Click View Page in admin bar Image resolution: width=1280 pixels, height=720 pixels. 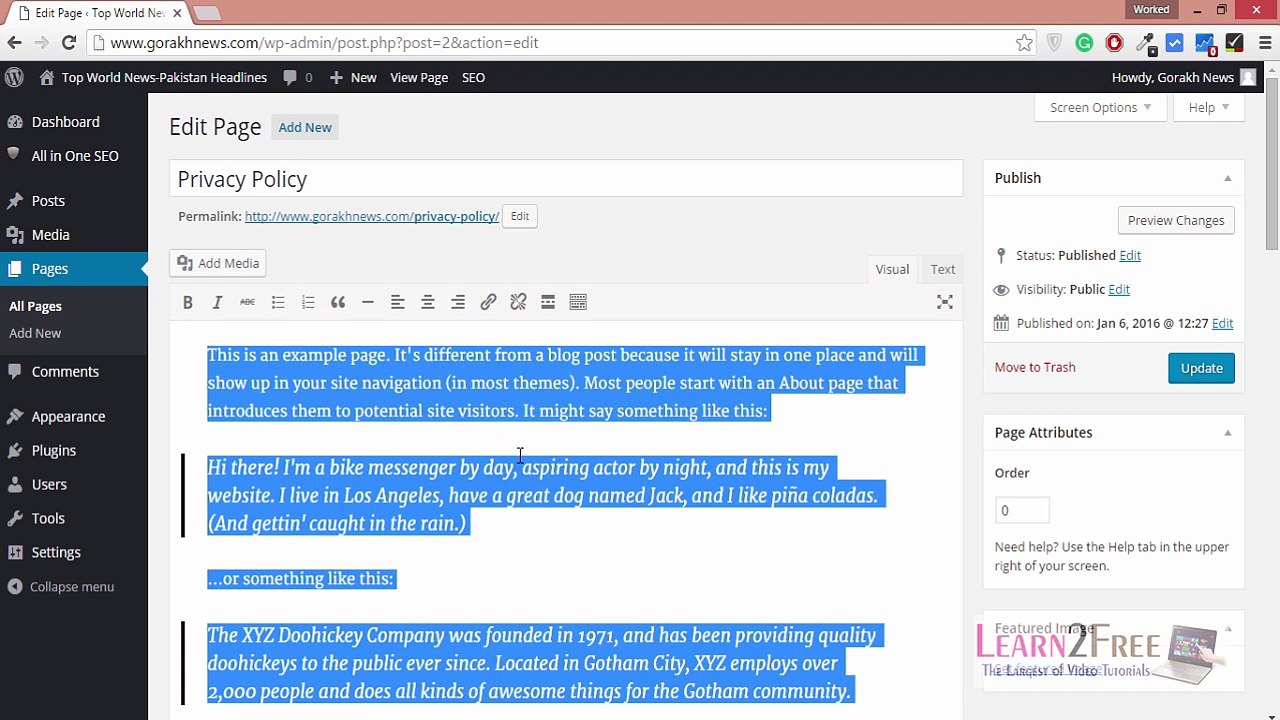(419, 77)
